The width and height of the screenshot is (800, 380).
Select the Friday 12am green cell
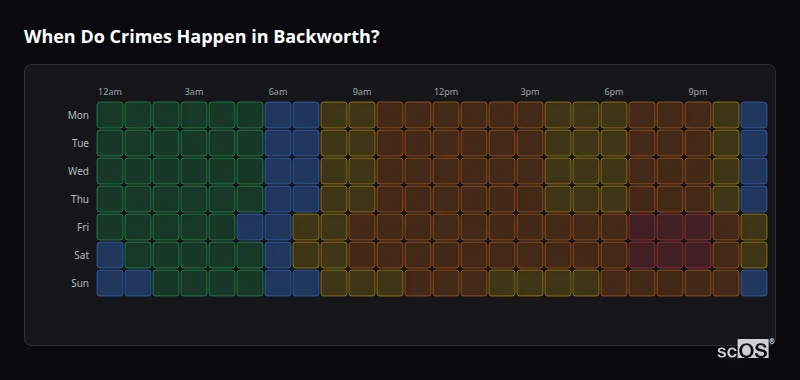(110, 227)
